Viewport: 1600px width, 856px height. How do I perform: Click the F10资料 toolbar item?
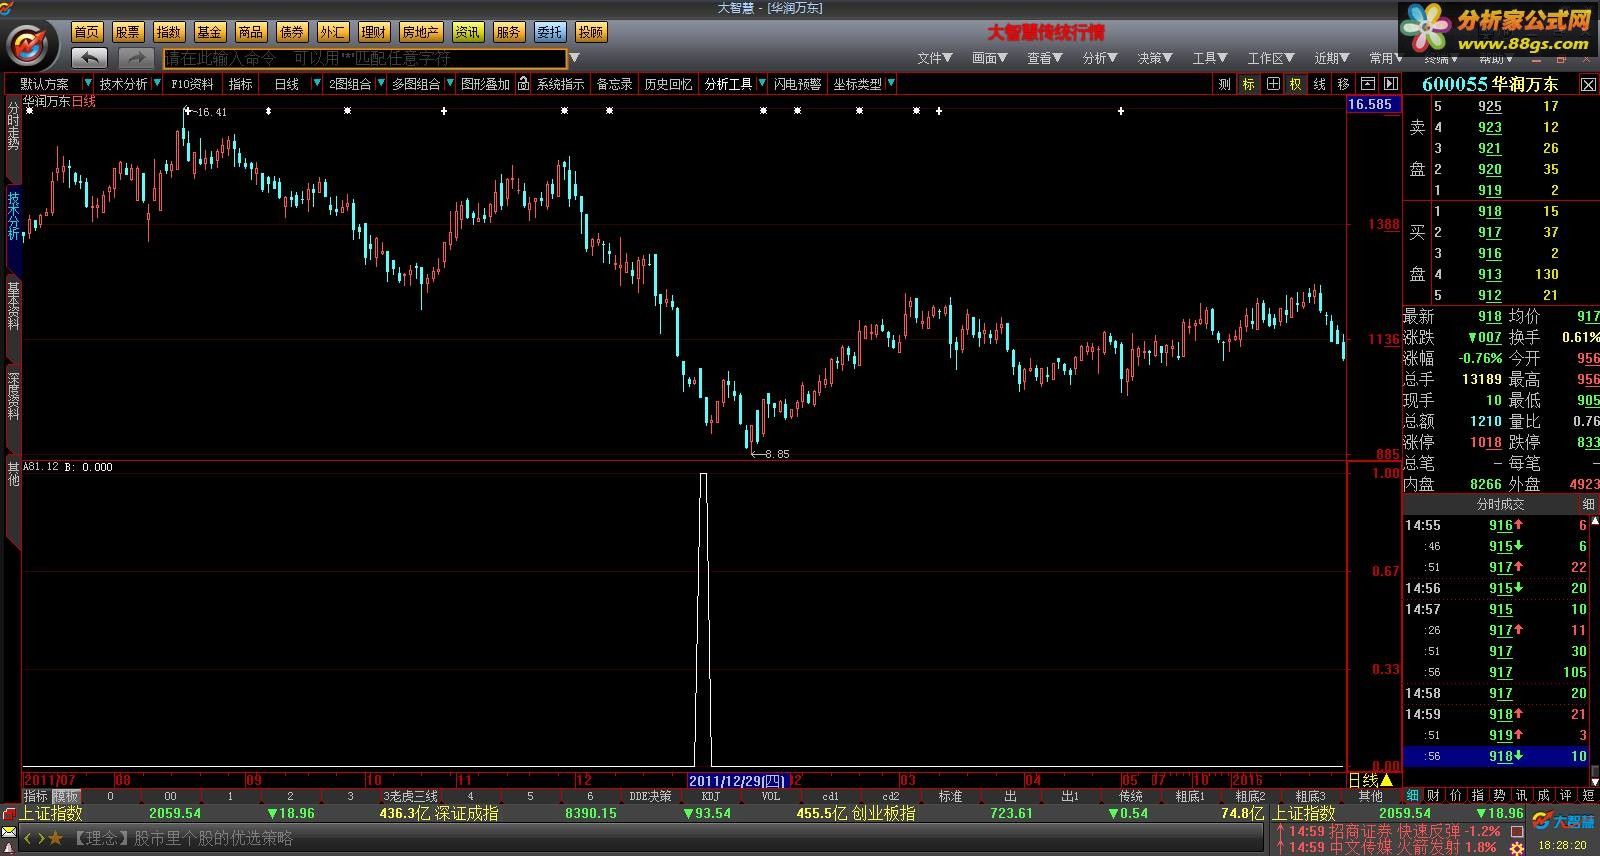click(192, 84)
